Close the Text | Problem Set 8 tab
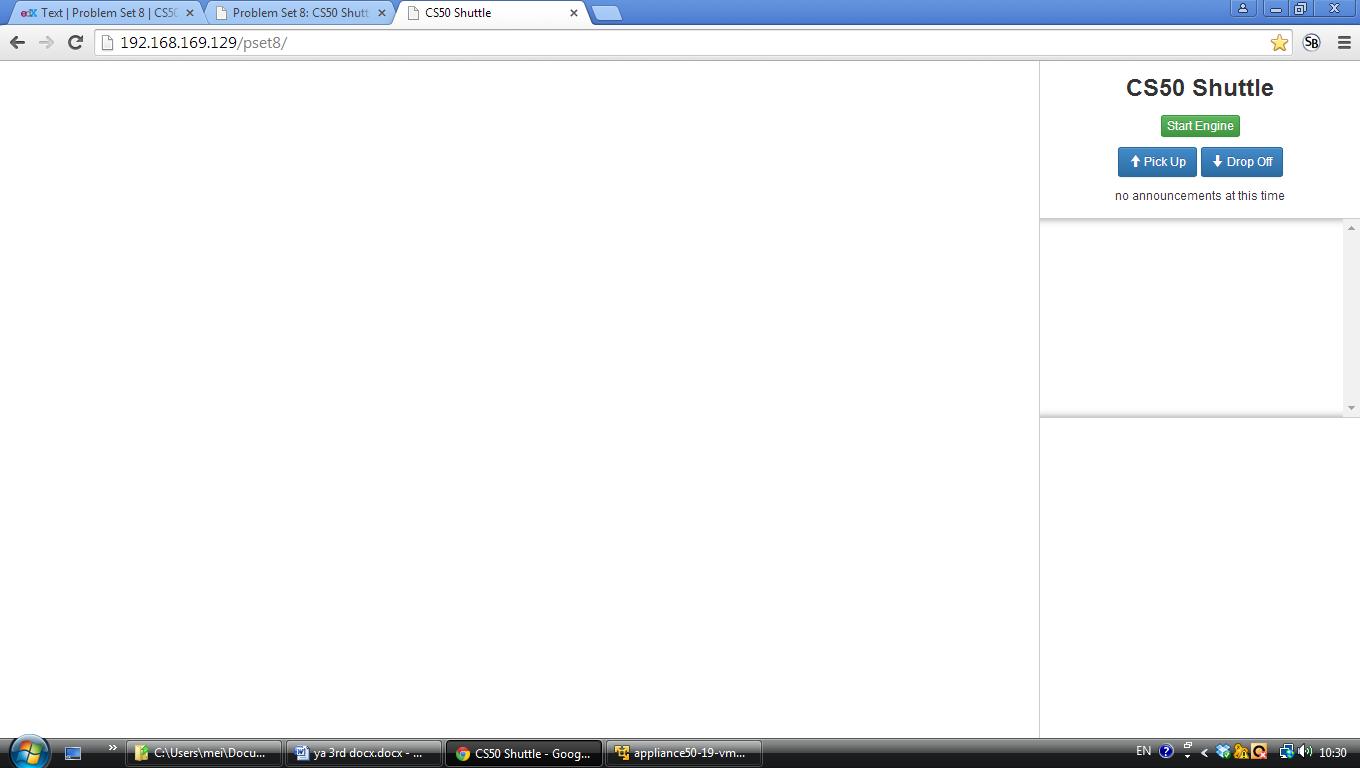The width and height of the screenshot is (1360, 768). pyautogui.click(x=190, y=13)
